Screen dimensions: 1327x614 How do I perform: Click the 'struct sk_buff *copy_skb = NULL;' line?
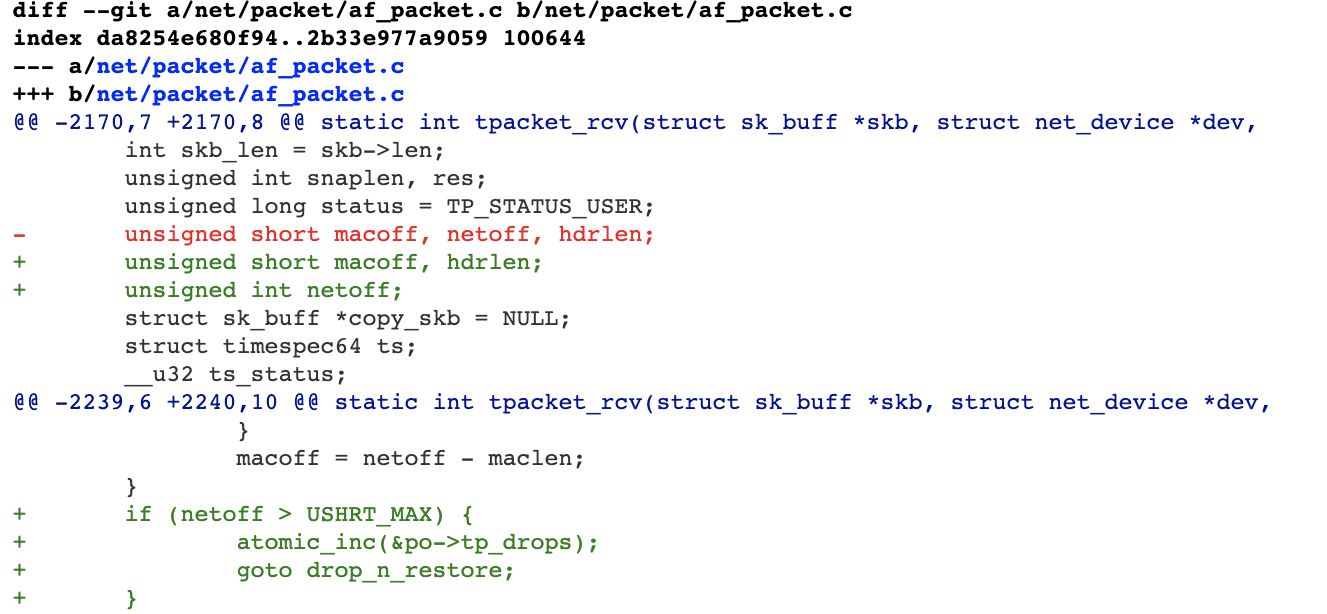coord(347,318)
